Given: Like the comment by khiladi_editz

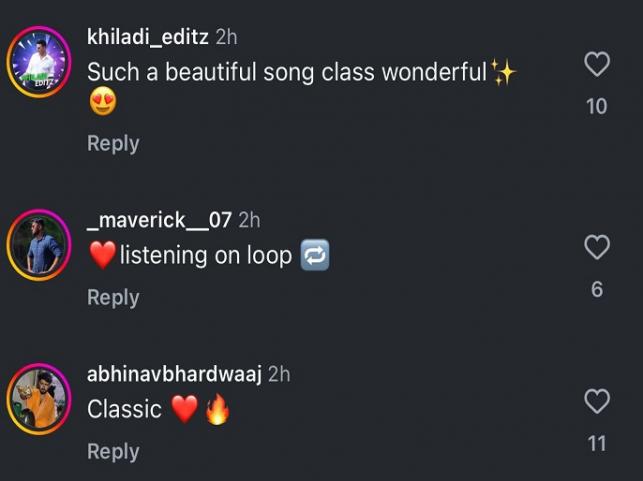Looking at the screenshot, I should coord(597,66).
